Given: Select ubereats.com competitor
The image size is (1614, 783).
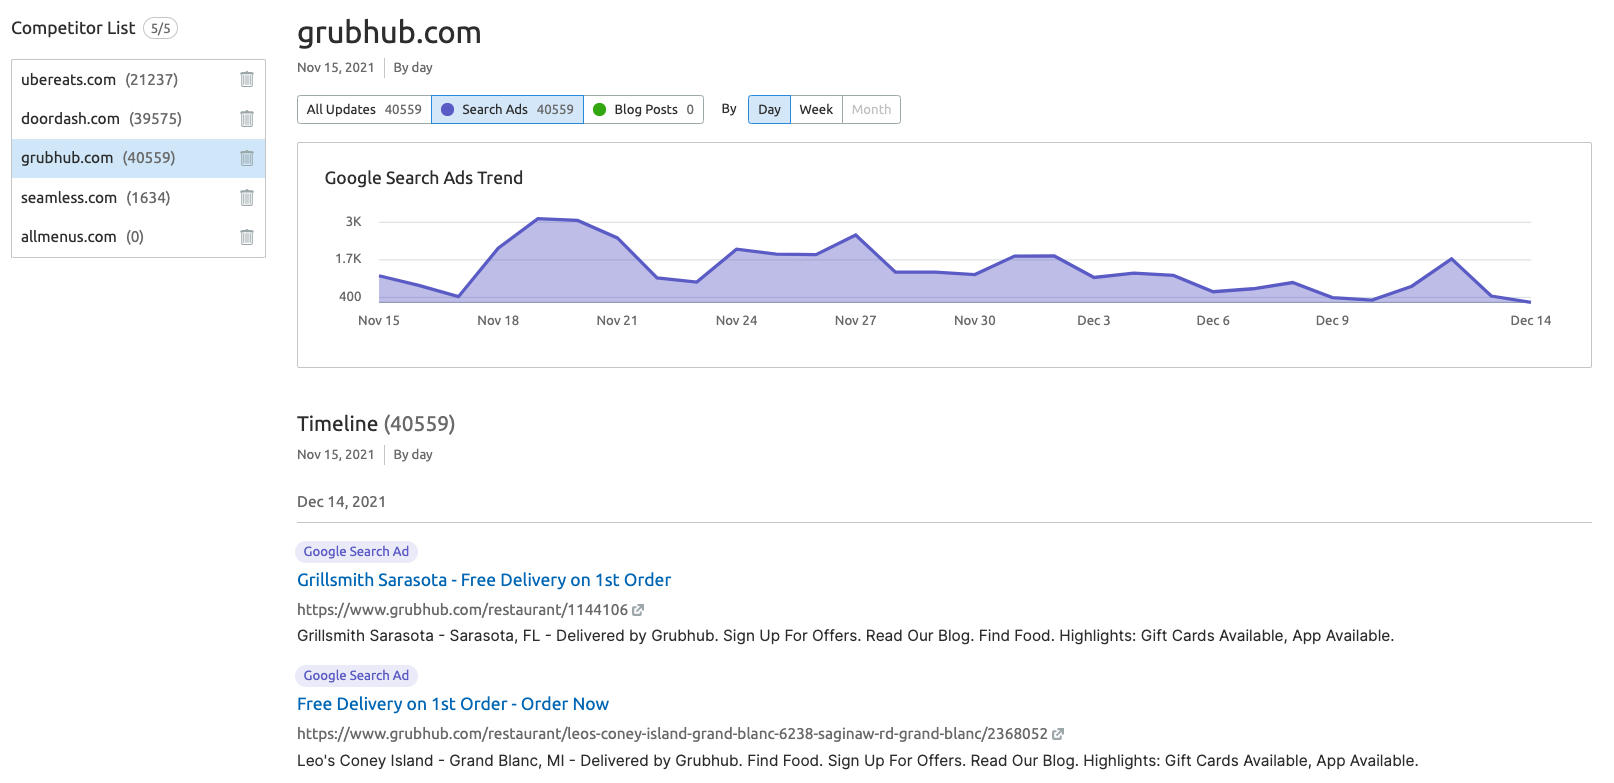Looking at the screenshot, I should [x=138, y=79].
